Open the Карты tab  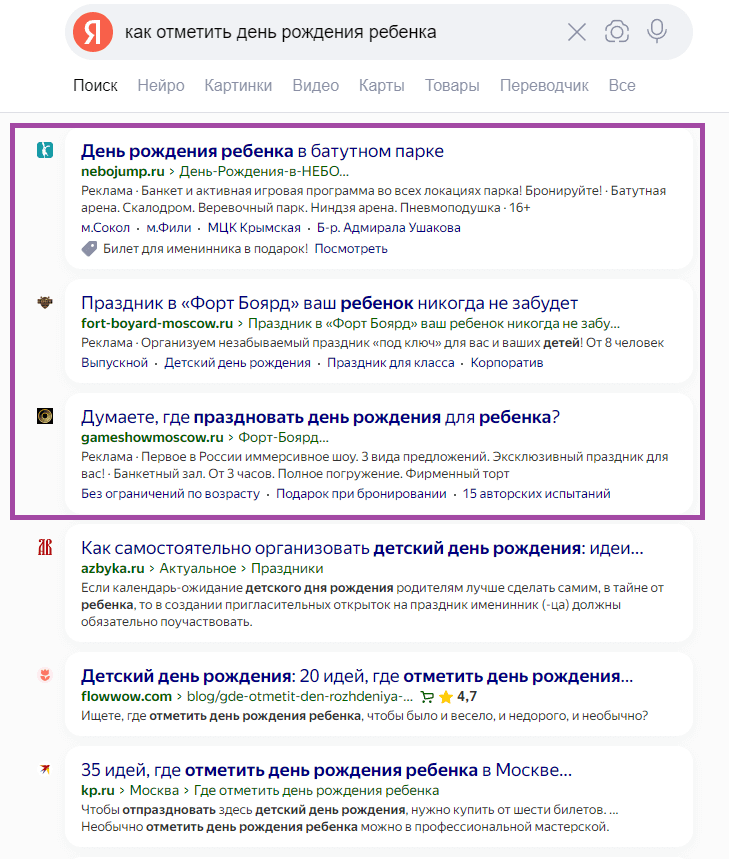(382, 85)
